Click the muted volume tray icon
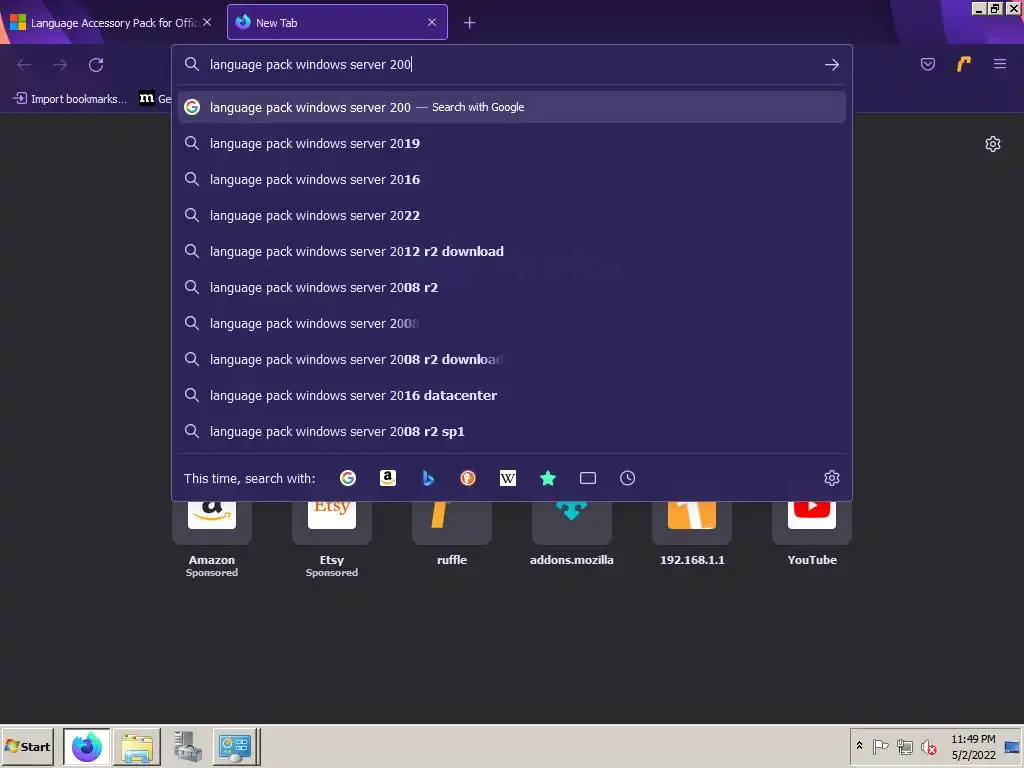The image size is (1024, 768). 928,746
